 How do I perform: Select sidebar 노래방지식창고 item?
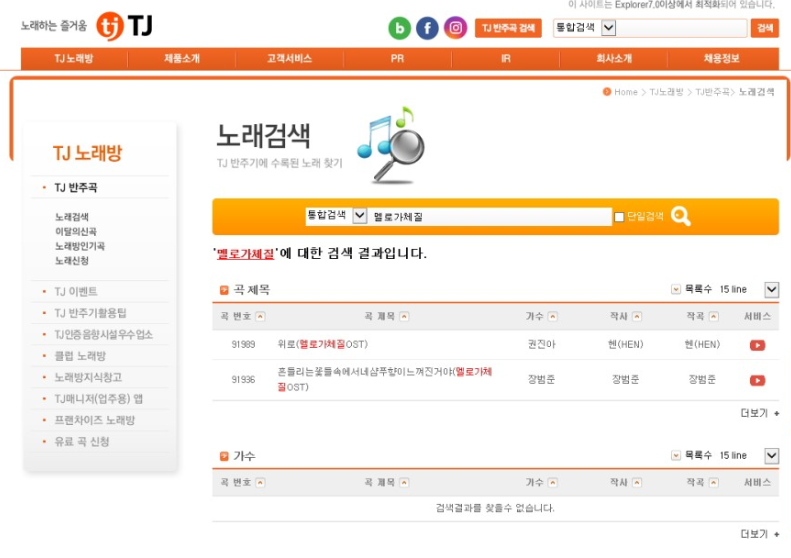88,377
